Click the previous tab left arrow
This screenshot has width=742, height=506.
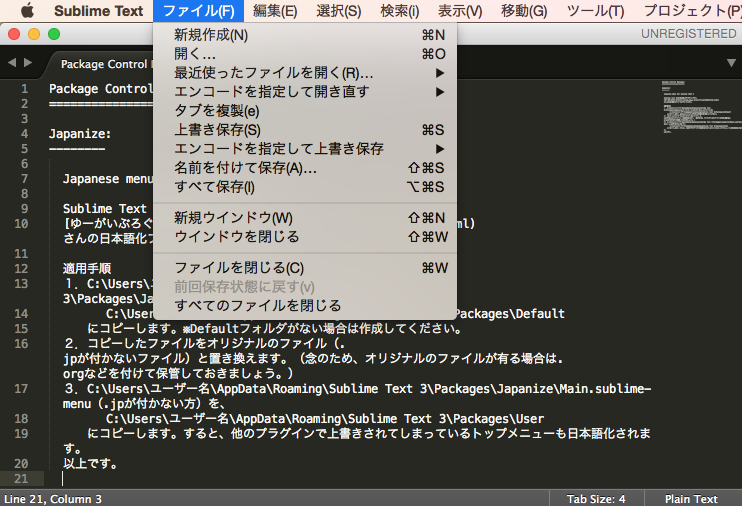pyautogui.click(x=12, y=62)
